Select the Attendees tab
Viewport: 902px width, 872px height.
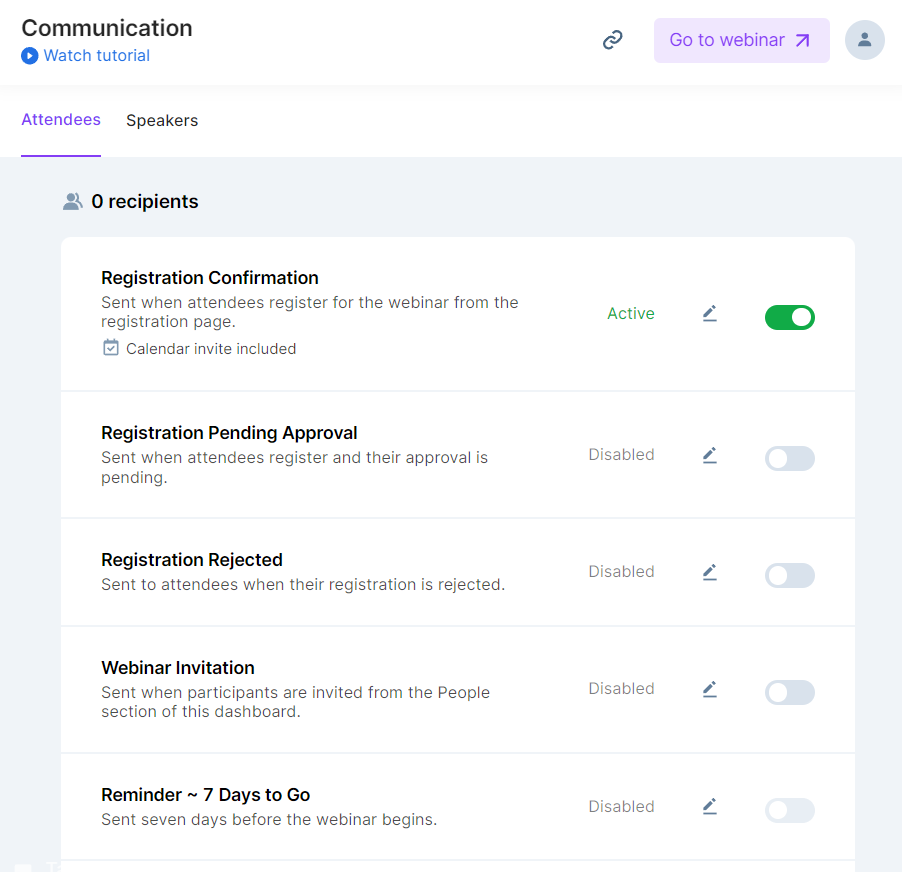(61, 120)
